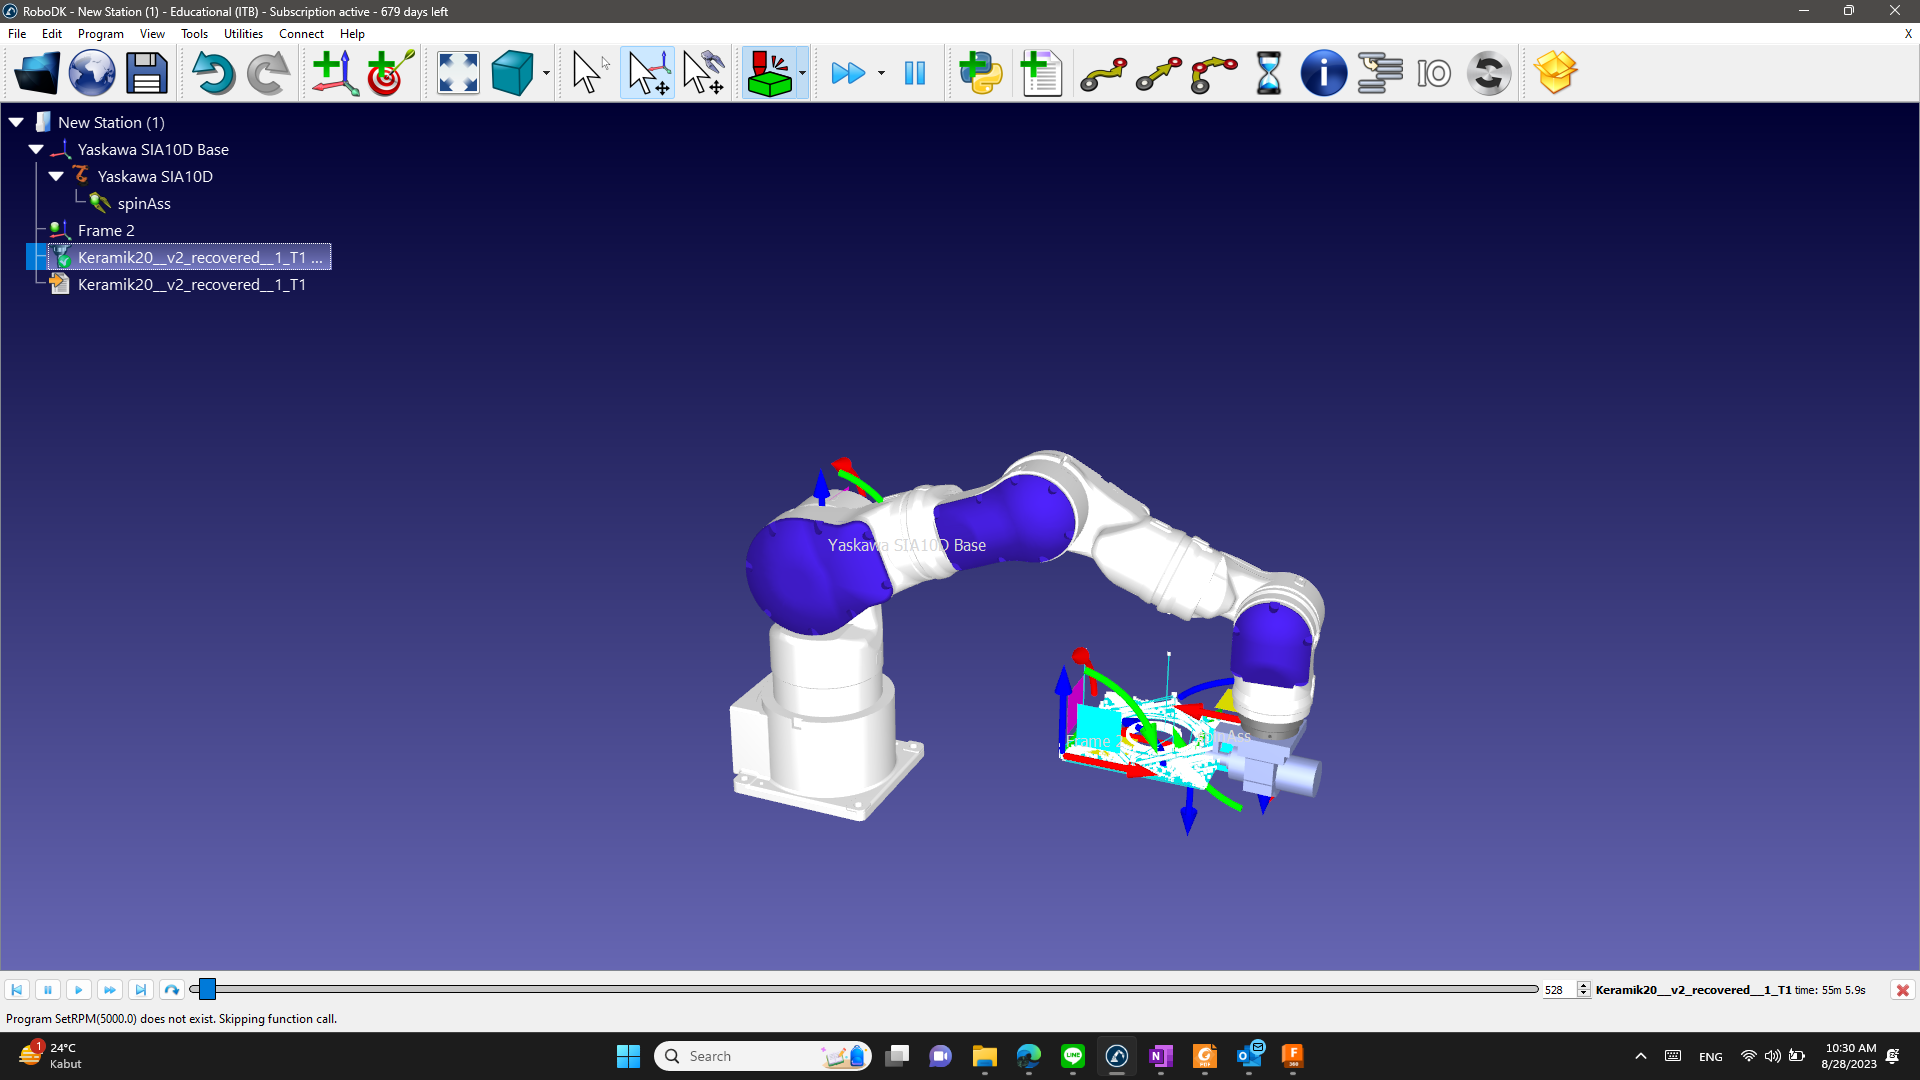Image resolution: width=1920 pixels, height=1080 pixels.
Task: Toggle pause simulation button
Action: [x=914, y=73]
